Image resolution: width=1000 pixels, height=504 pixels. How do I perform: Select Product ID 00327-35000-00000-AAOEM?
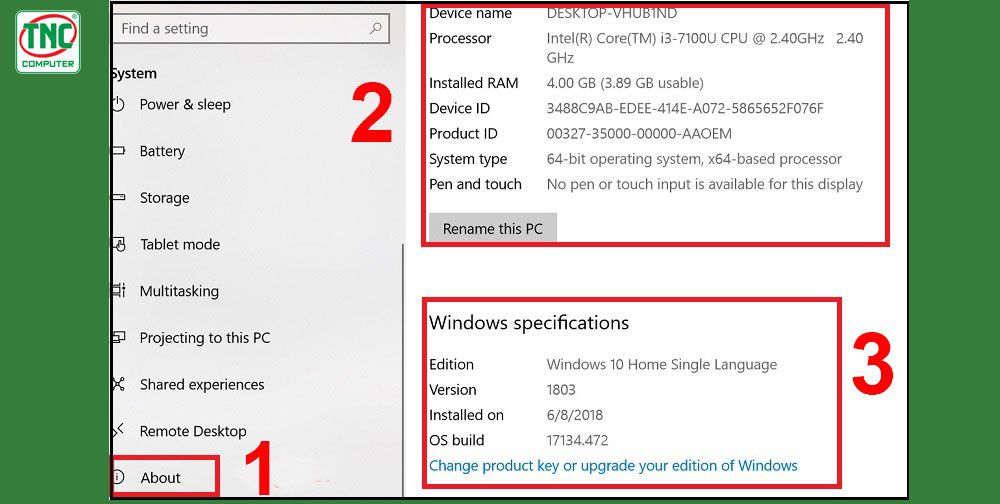pos(639,134)
